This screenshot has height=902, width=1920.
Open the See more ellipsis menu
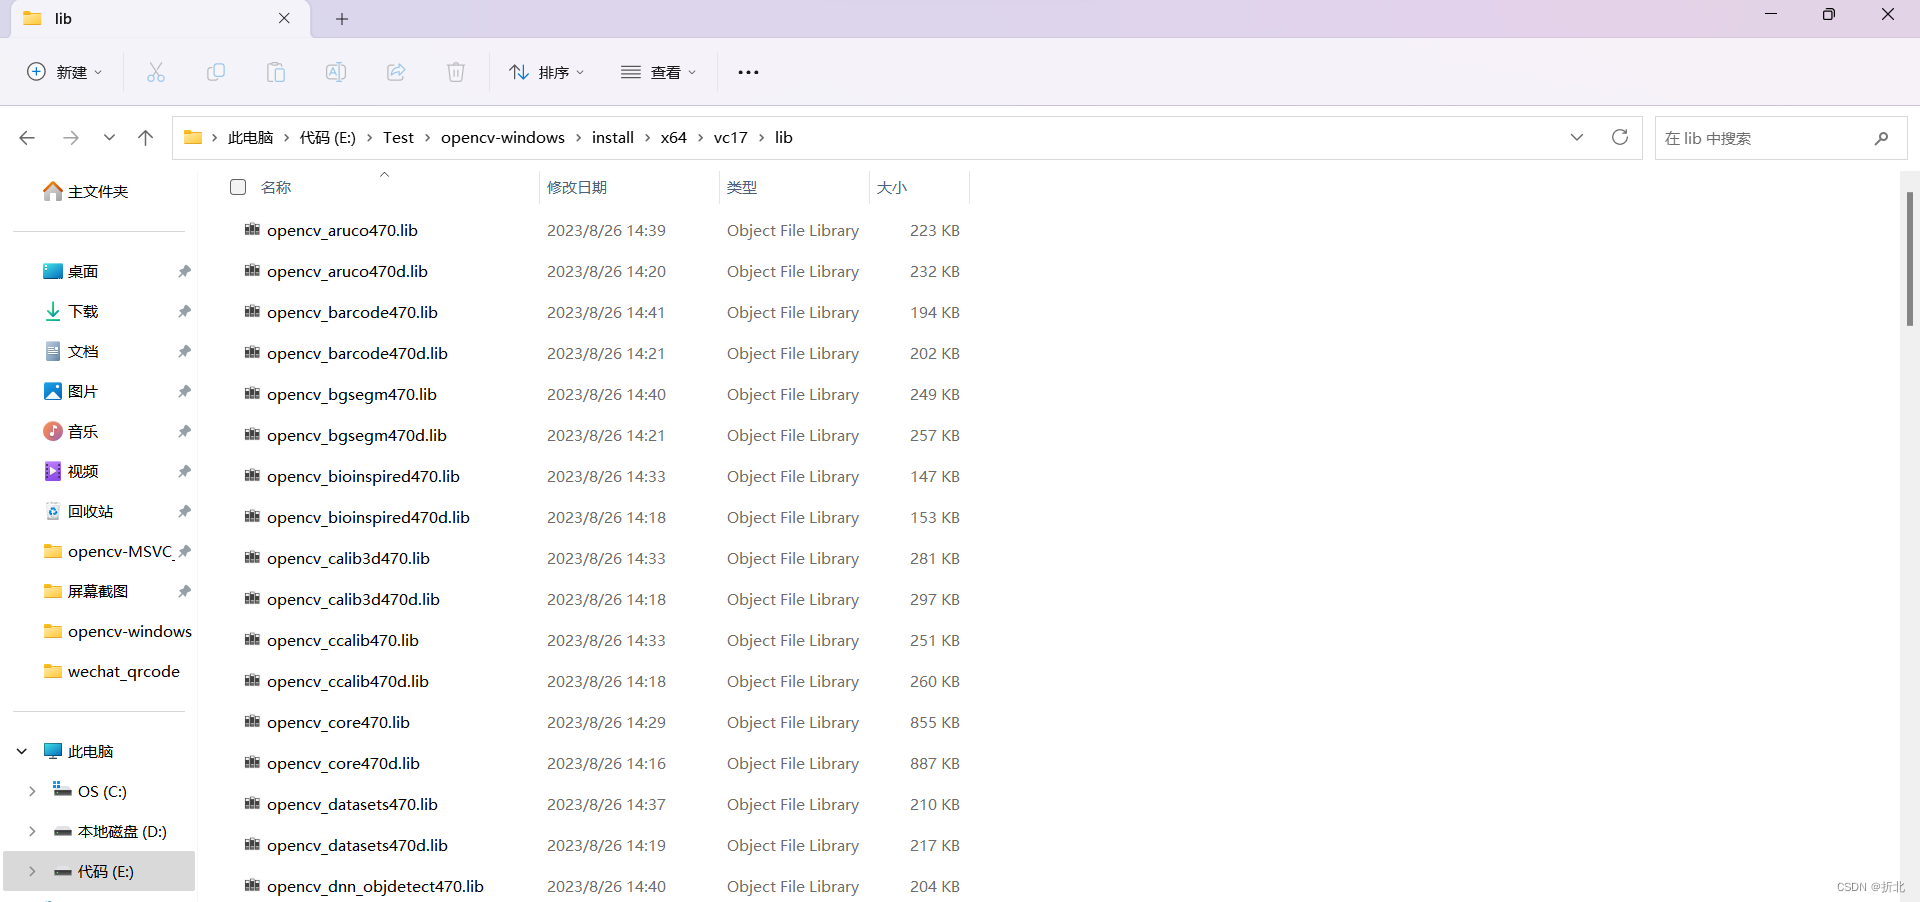748,72
